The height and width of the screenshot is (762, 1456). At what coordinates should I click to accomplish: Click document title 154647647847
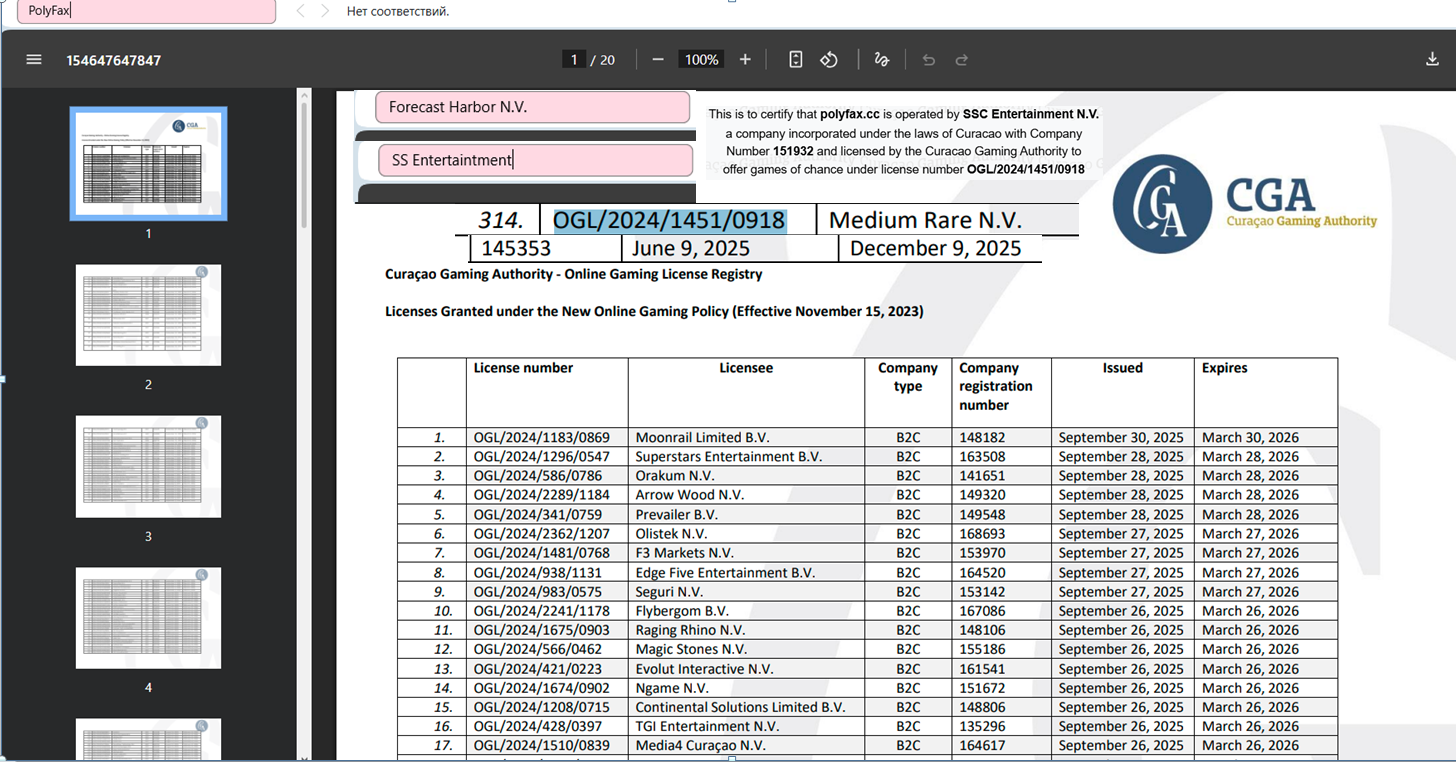[114, 60]
